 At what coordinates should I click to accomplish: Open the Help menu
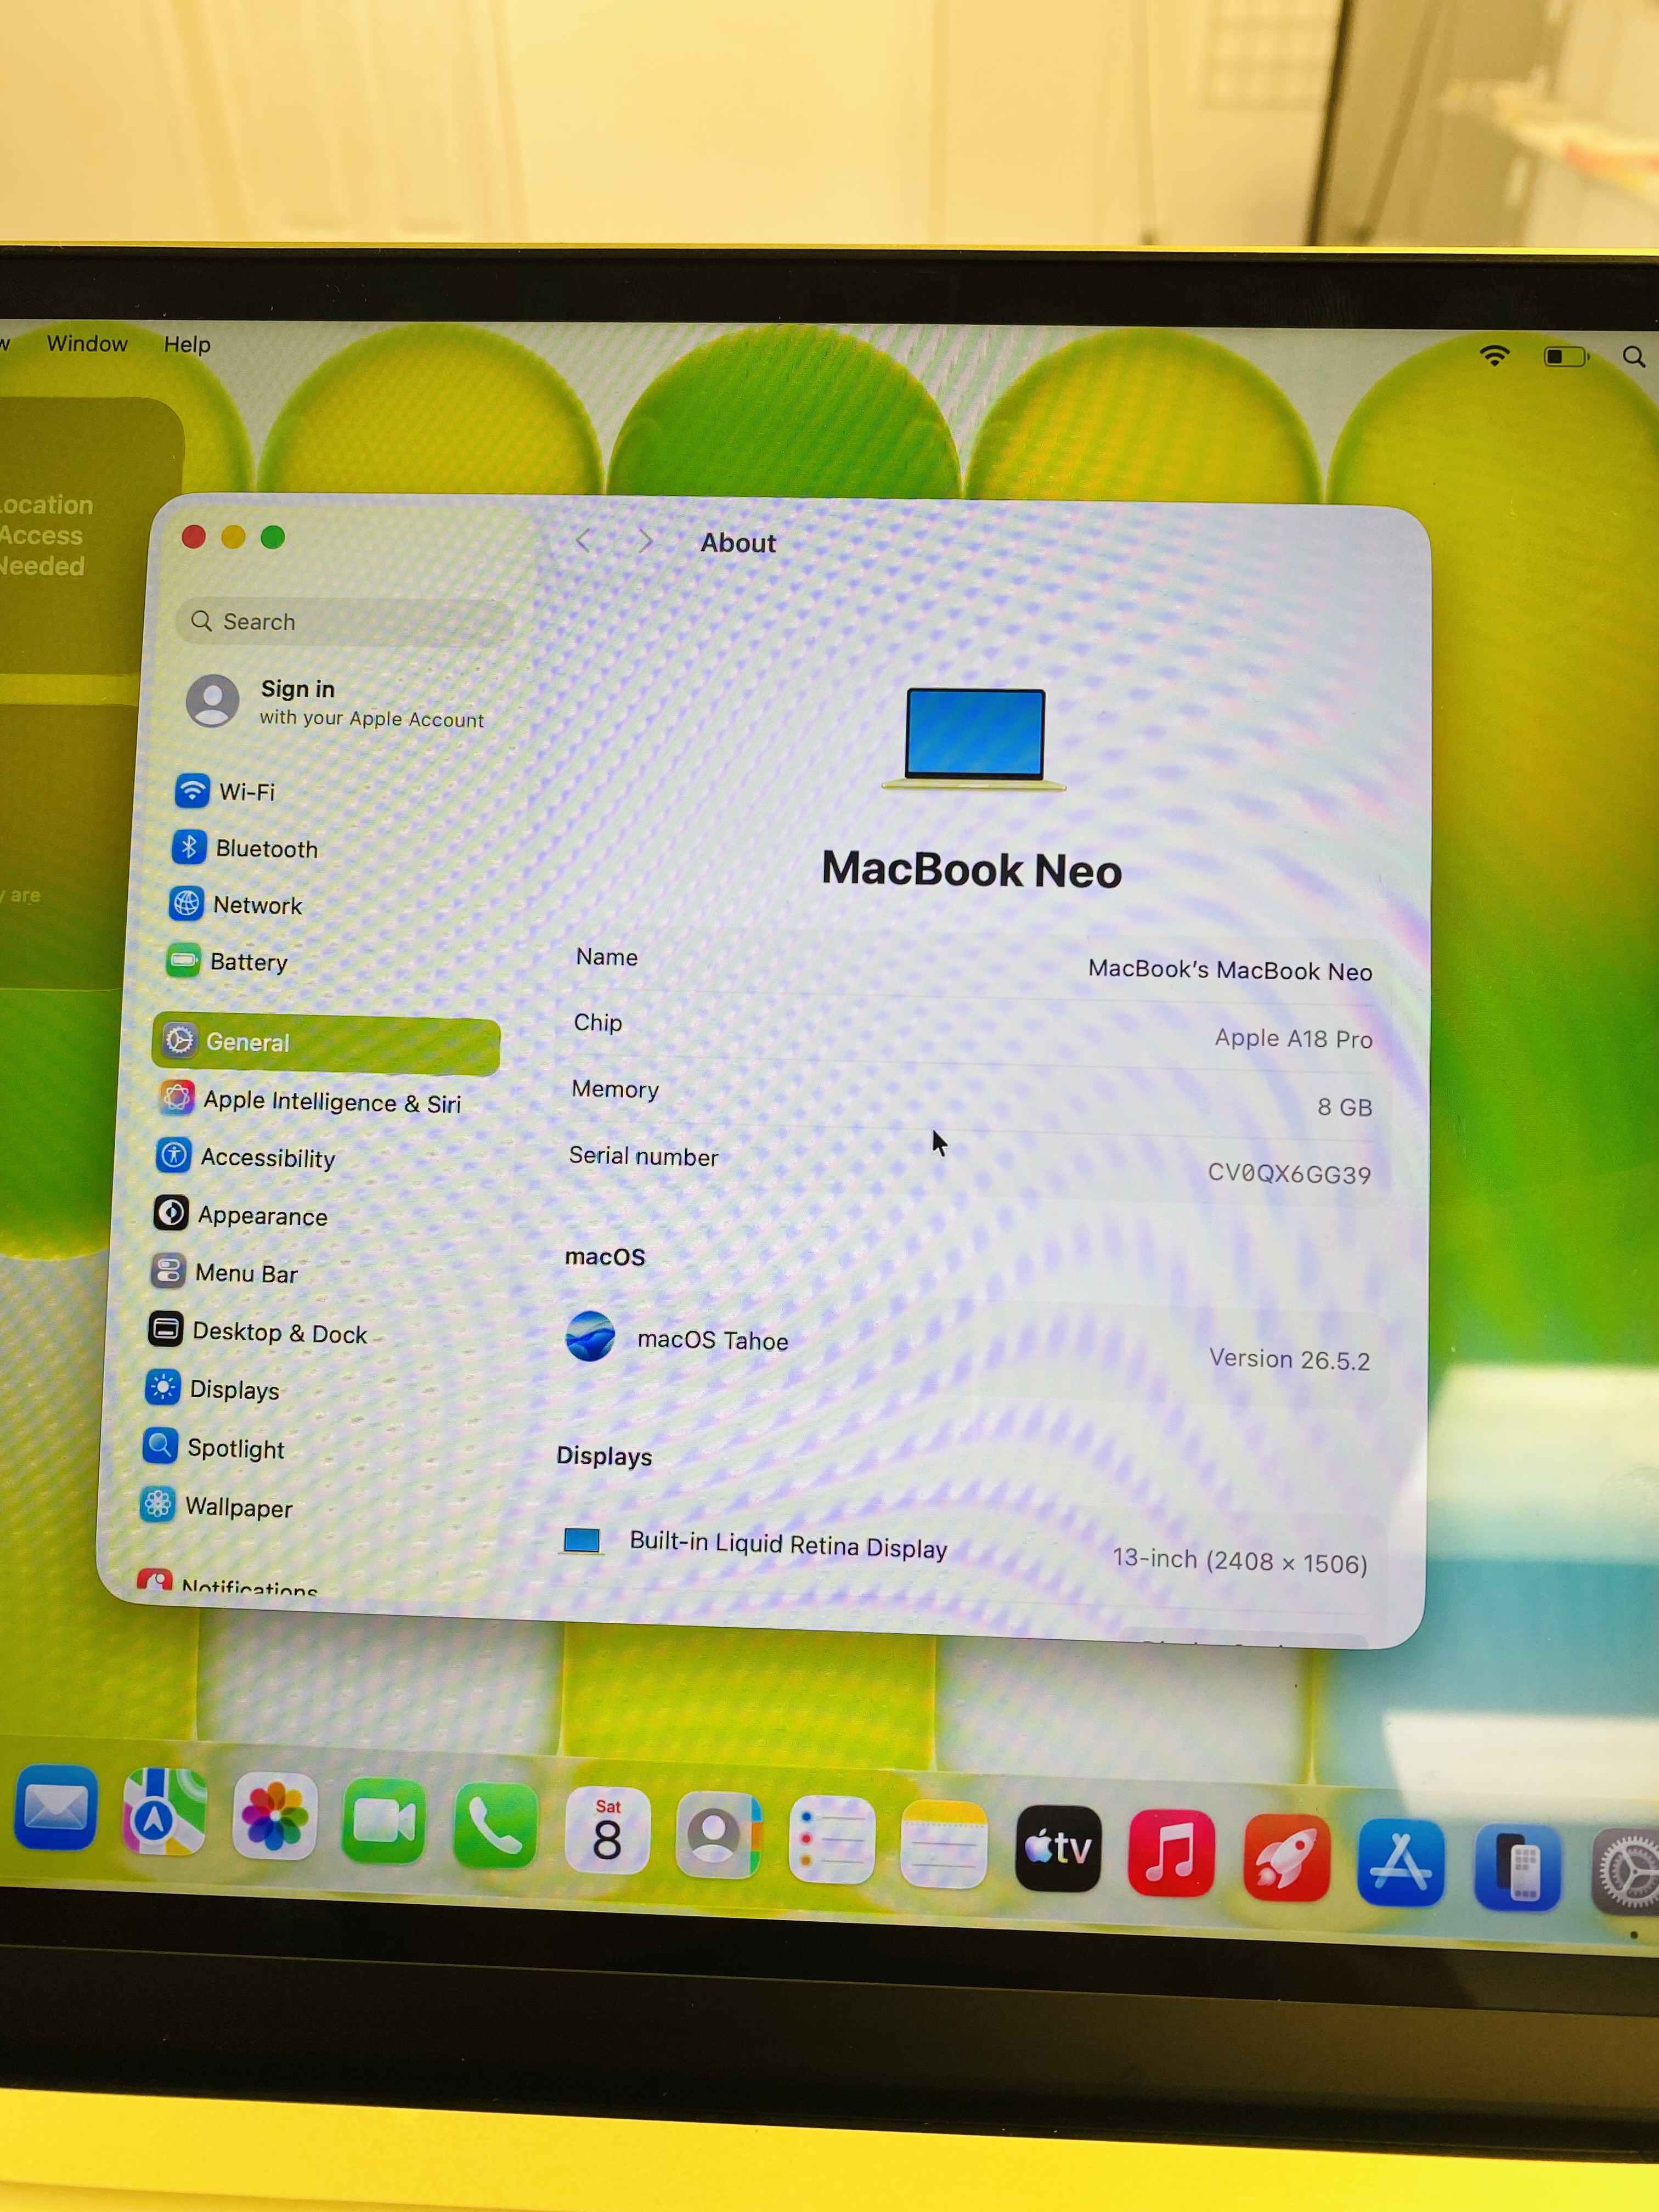187,344
